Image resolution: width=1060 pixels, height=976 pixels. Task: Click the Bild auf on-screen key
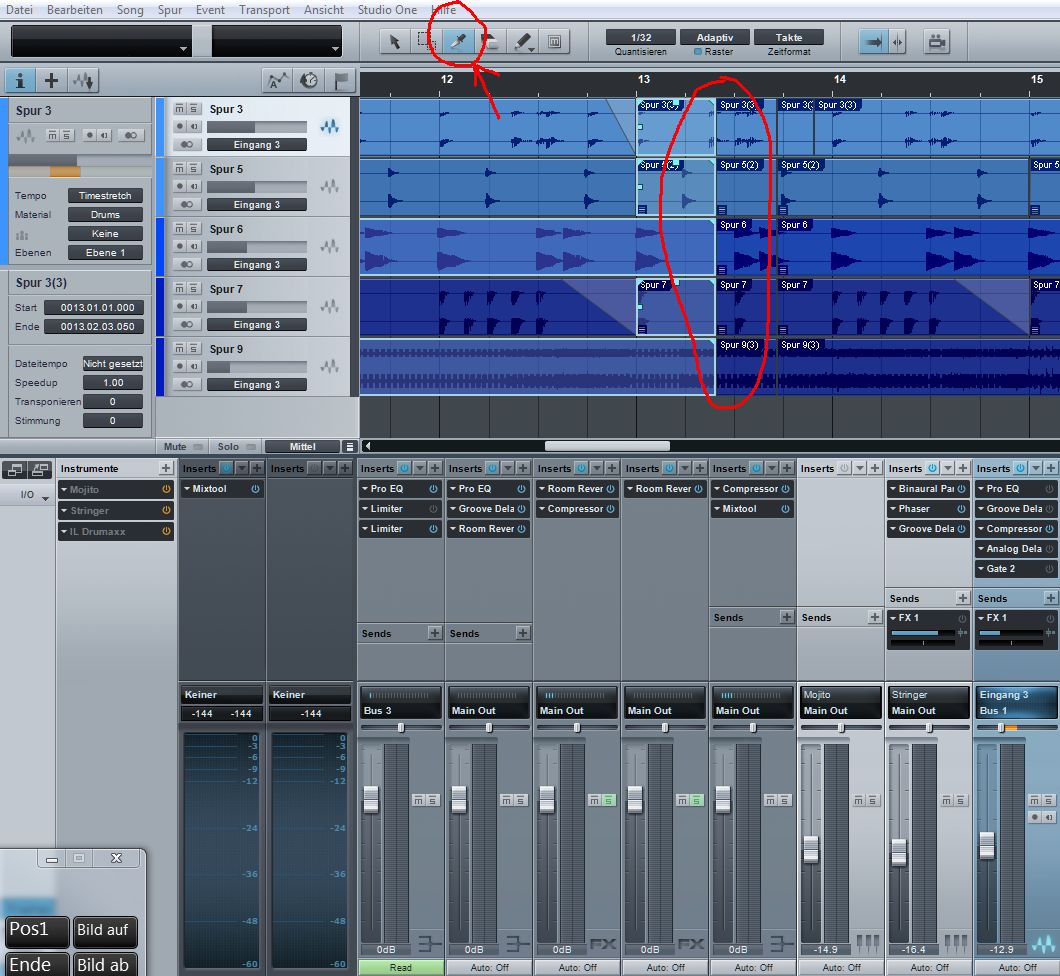(x=103, y=931)
